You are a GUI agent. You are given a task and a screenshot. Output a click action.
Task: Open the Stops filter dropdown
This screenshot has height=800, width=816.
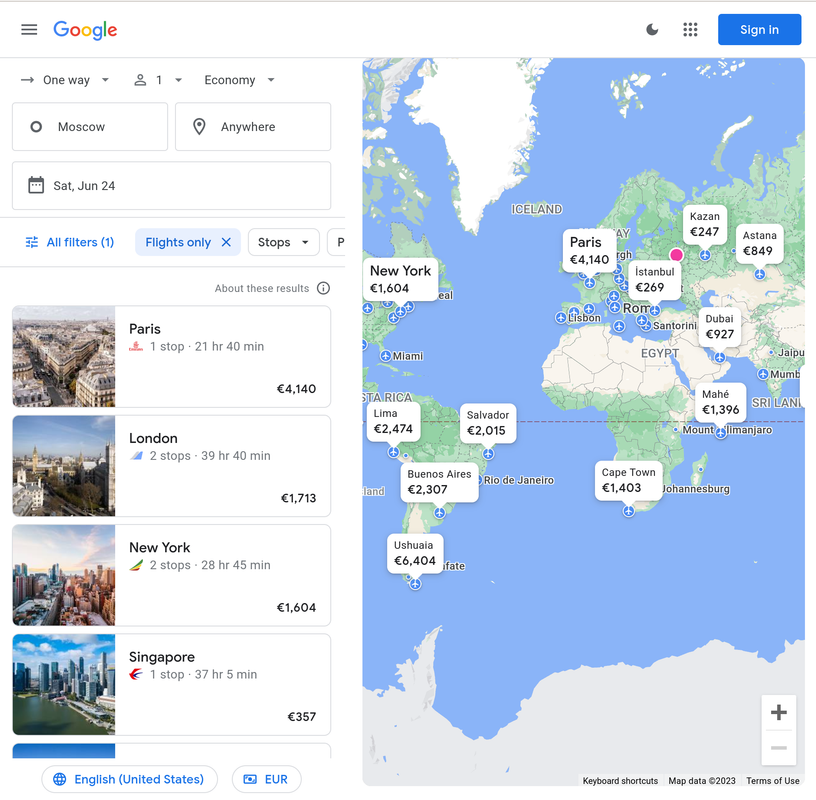coord(284,242)
